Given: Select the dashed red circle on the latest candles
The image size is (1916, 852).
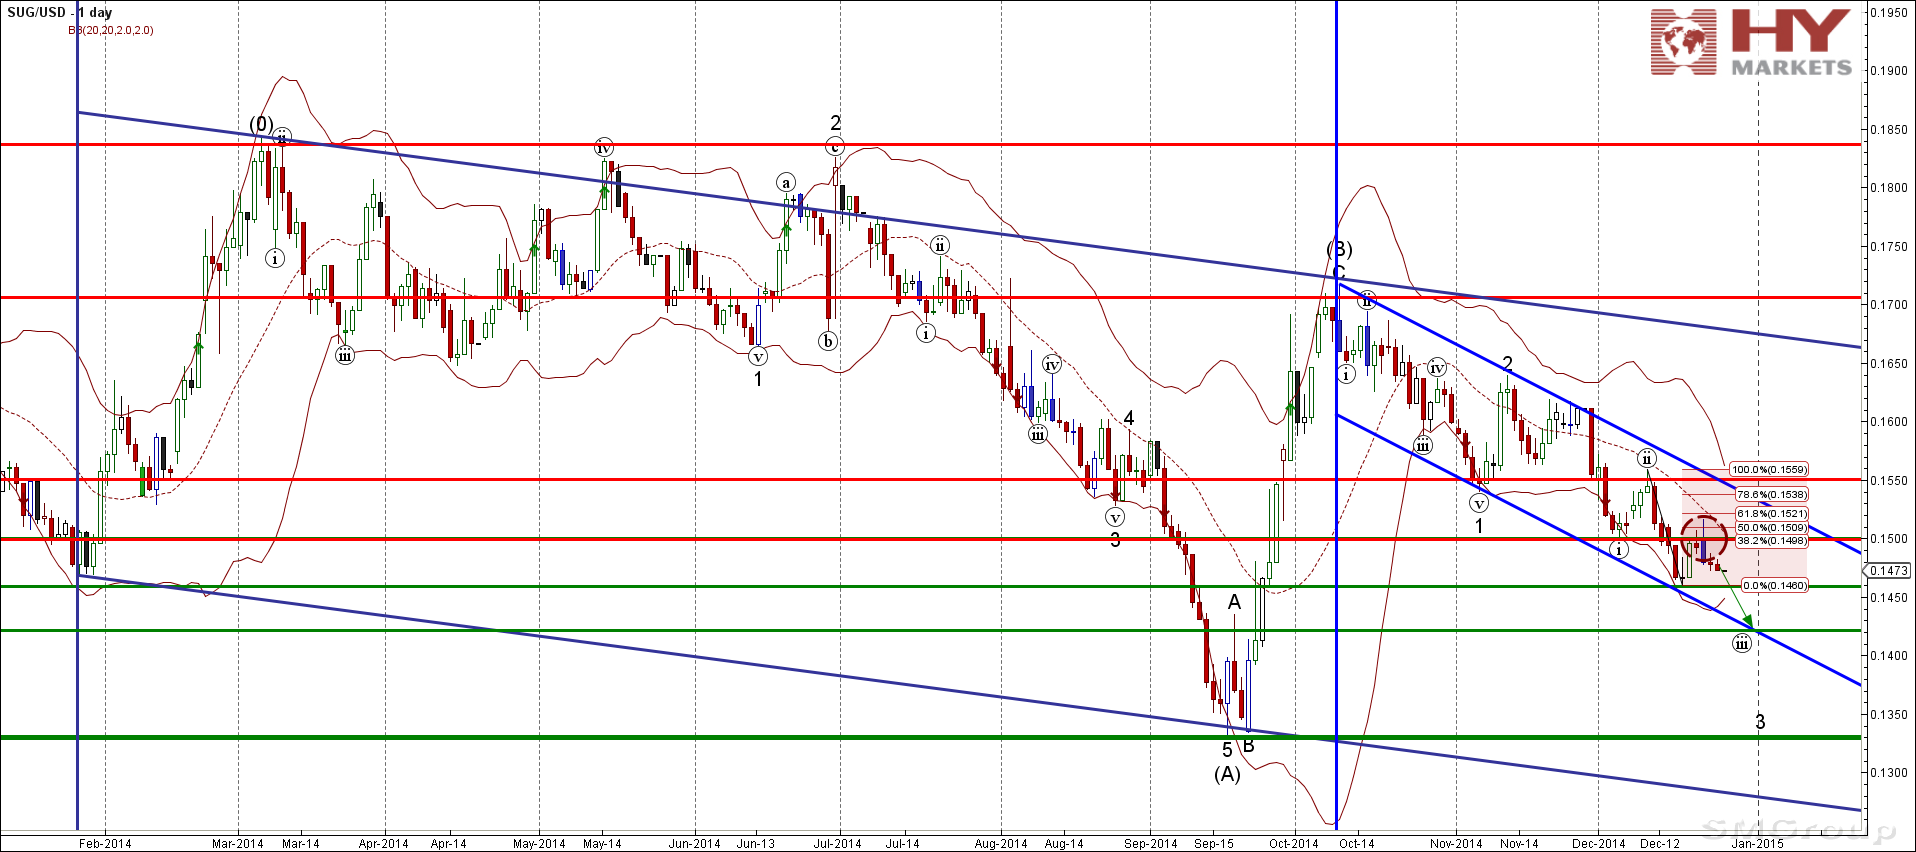Looking at the screenshot, I should 1704,538.
